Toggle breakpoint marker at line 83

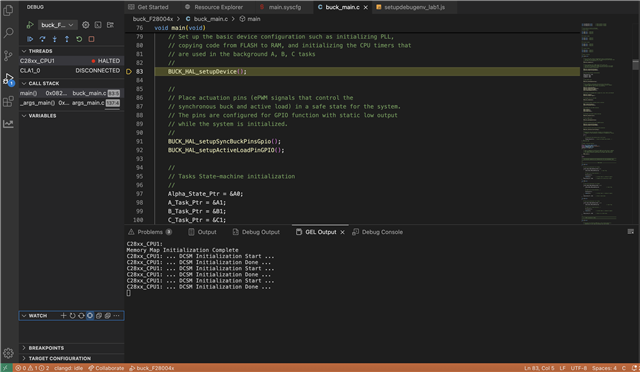pyautogui.click(x=129, y=71)
